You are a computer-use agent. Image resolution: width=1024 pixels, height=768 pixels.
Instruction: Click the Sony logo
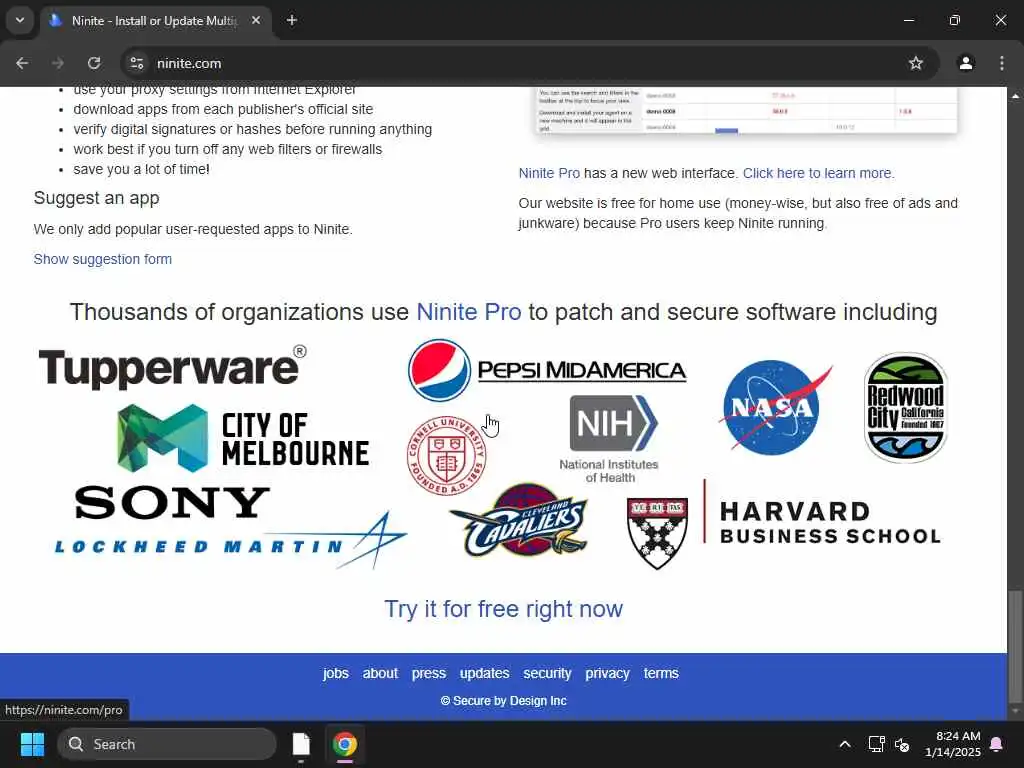pos(172,503)
